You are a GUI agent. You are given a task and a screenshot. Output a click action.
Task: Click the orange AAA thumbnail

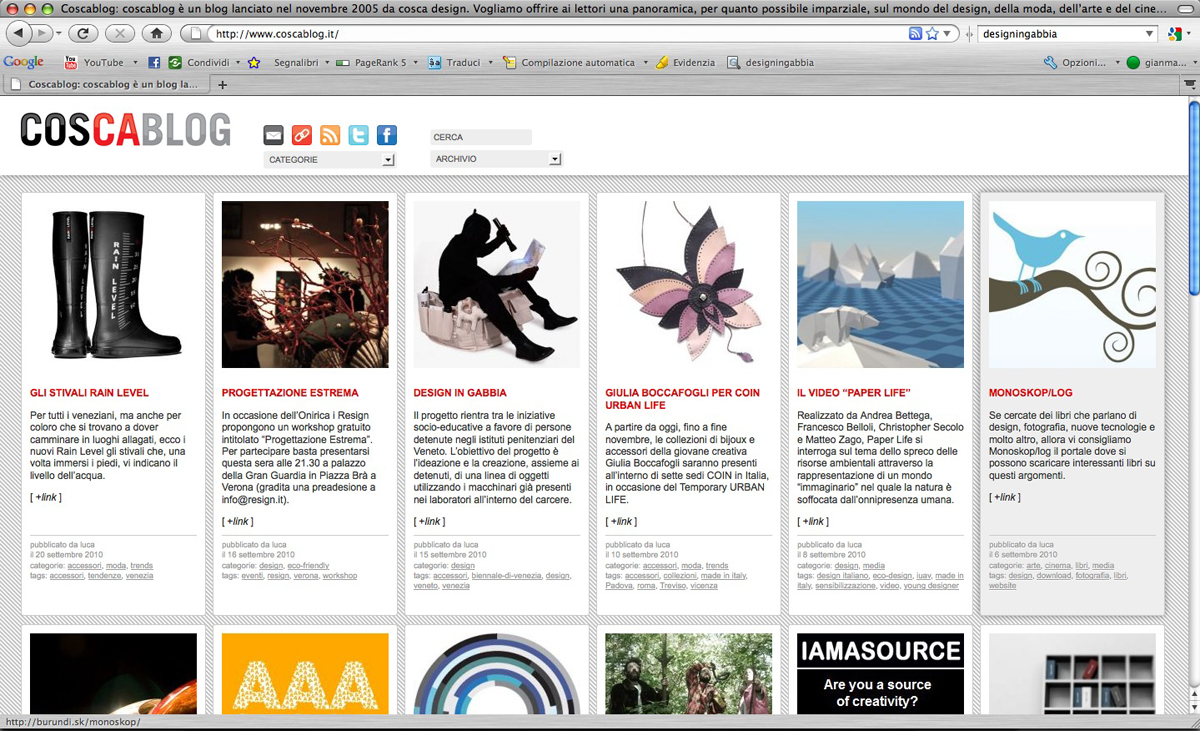(x=305, y=673)
